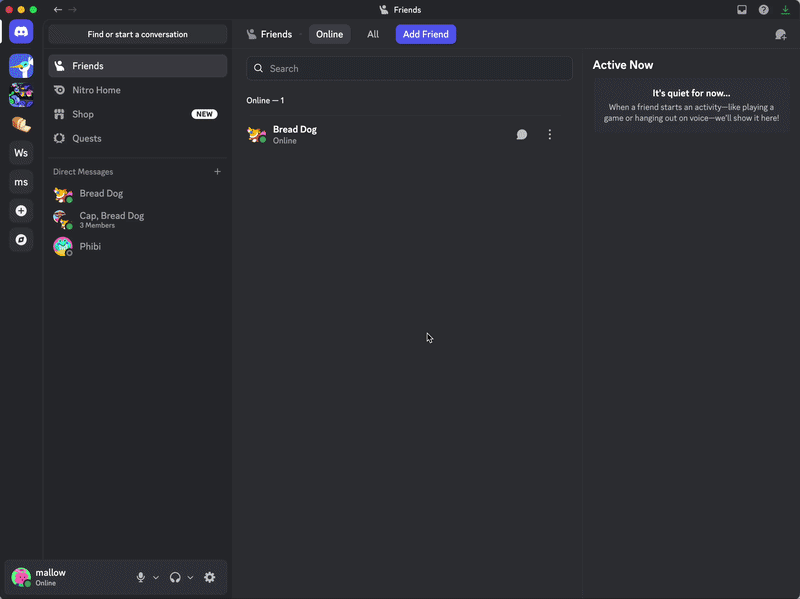The width and height of the screenshot is (800, 599).
Task: Mute the microphone
Action: click(141, 577)
